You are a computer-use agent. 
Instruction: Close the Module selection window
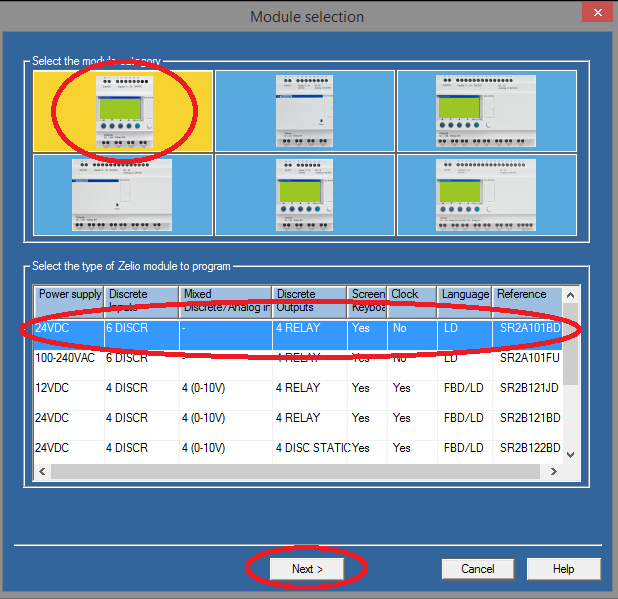[x=598, y=13]
